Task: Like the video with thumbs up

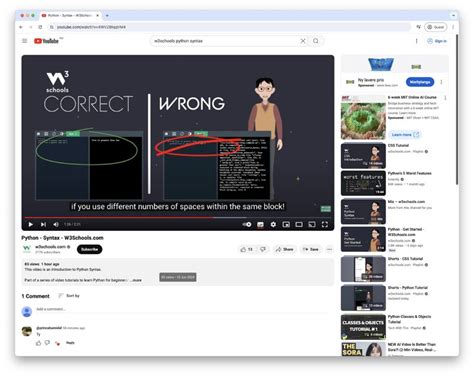Action: click(247, 249)
